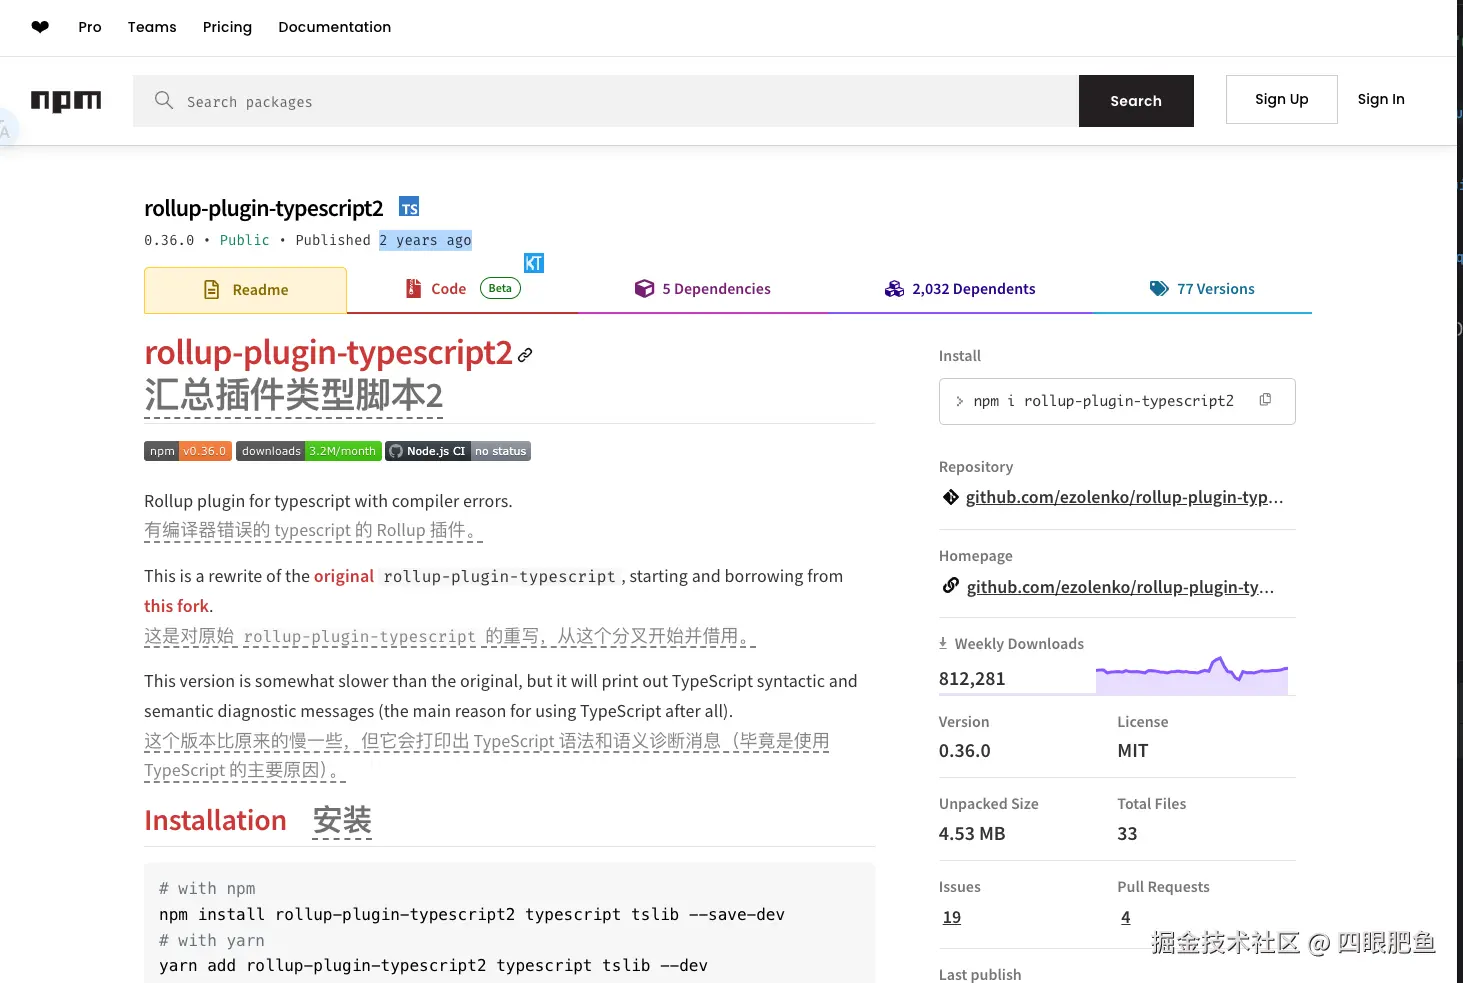The width and height of the screenshot is (1463, 983).
Task: Click the npm i install command box
Action: [1117, 401]
